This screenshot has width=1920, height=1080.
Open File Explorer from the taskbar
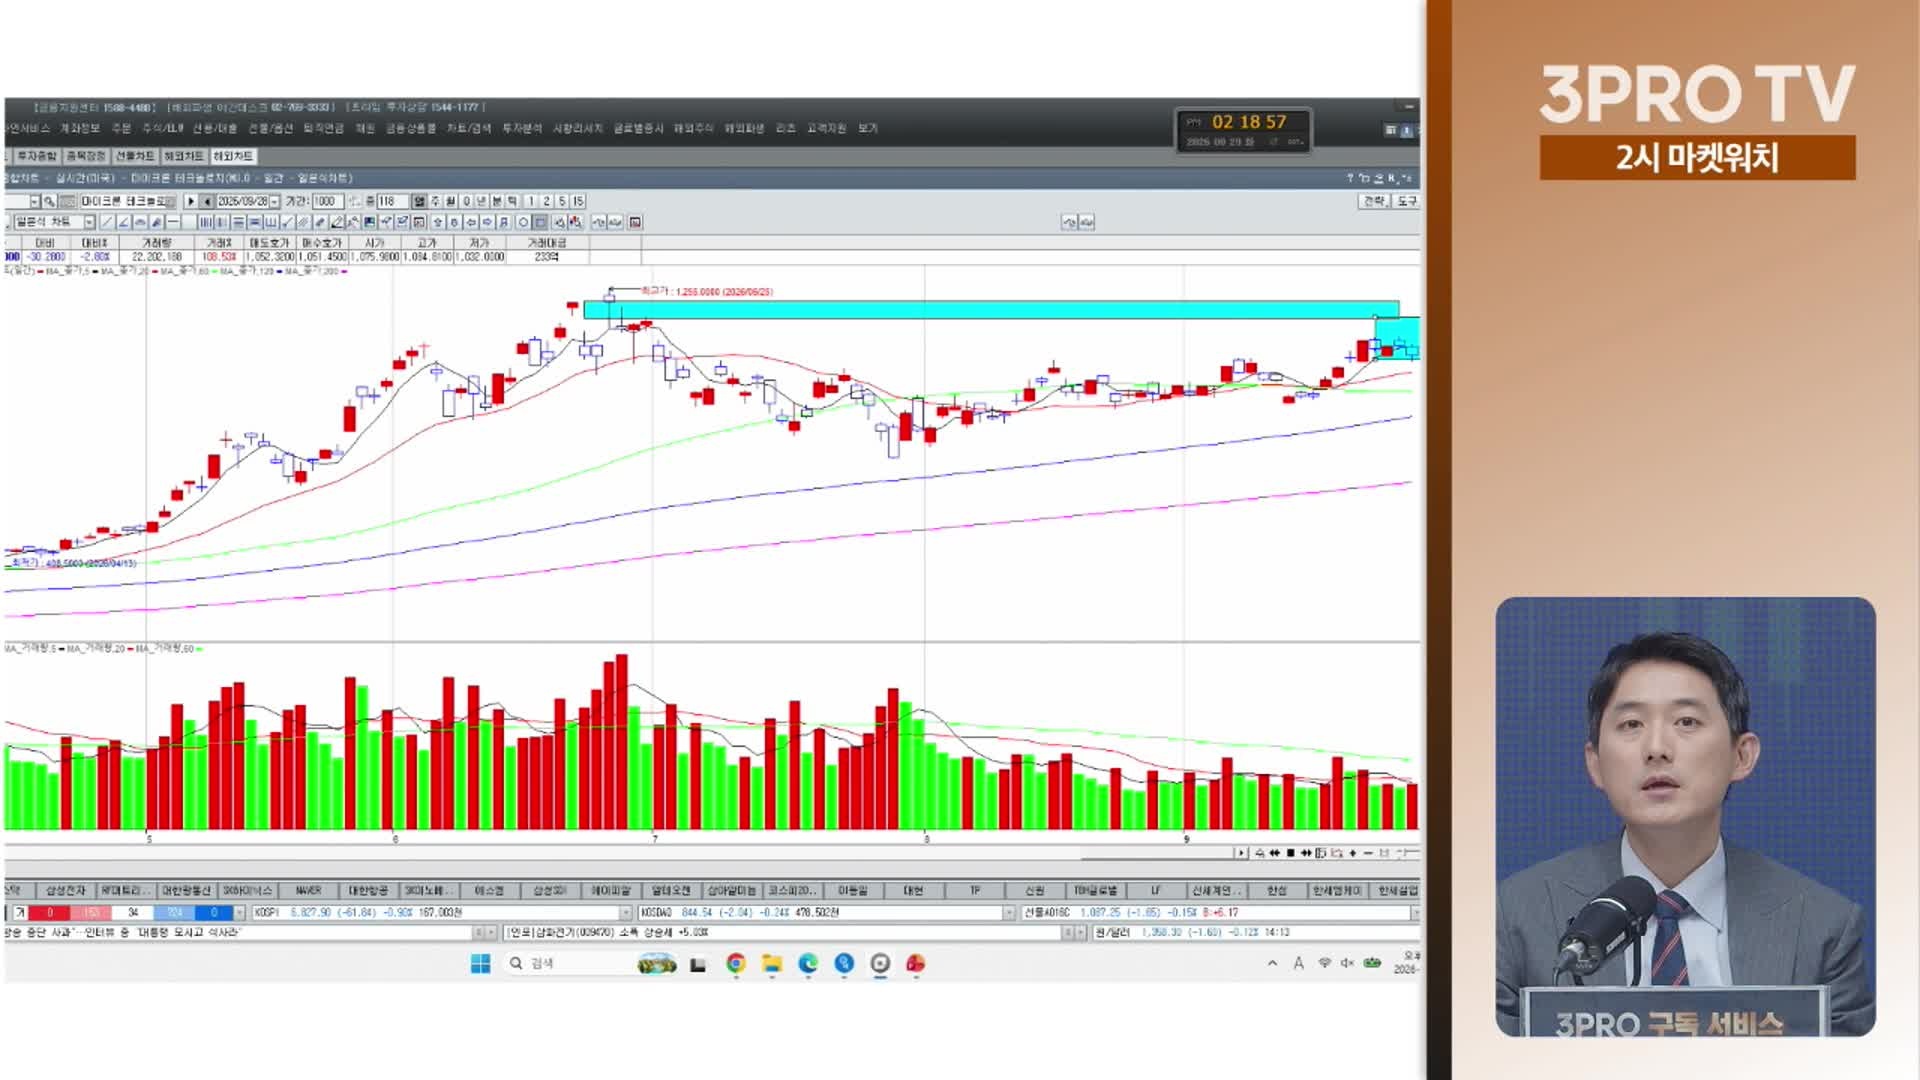tap(772, 963)
